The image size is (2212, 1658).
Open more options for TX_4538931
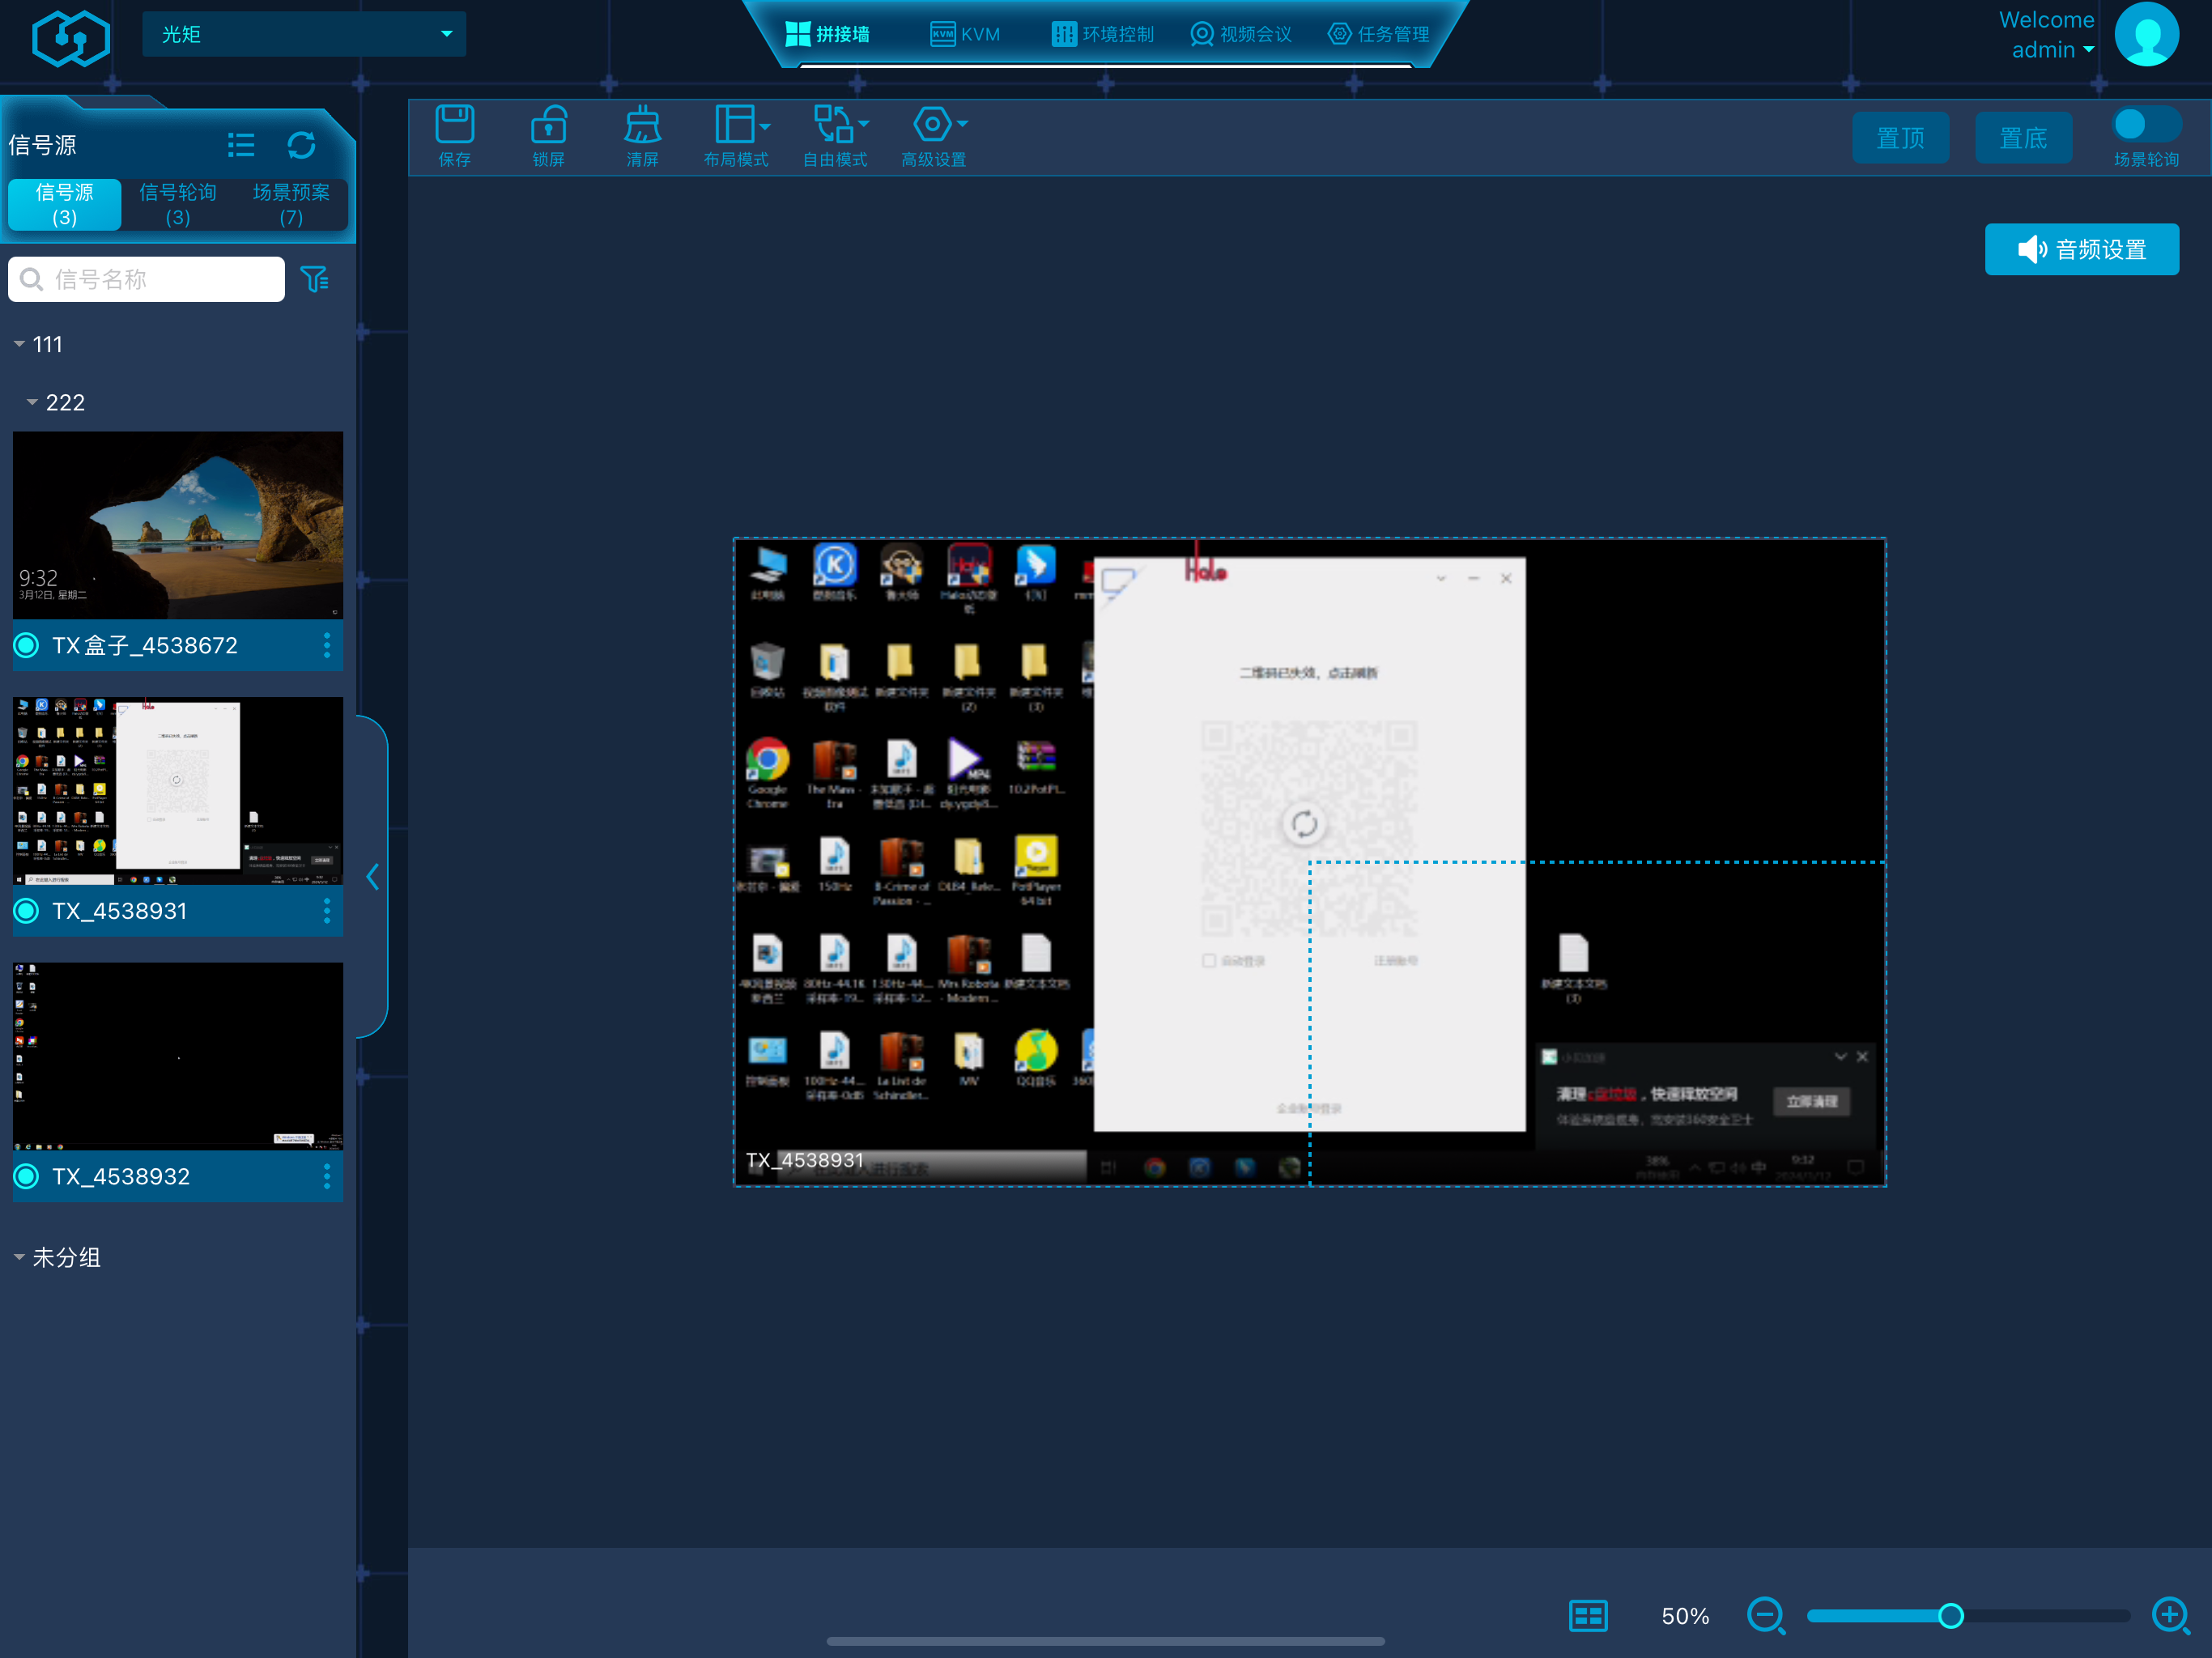[327, 910]
